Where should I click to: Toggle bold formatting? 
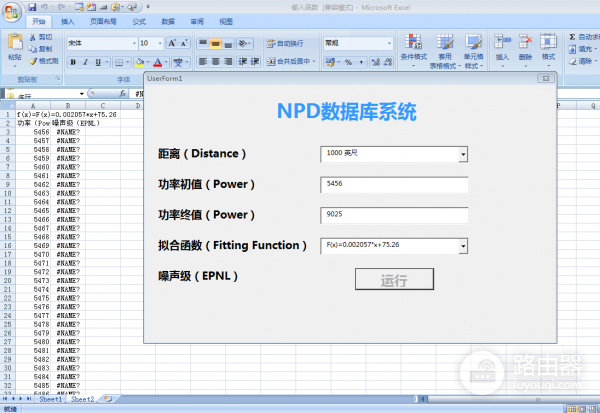[x=73, y=62]
